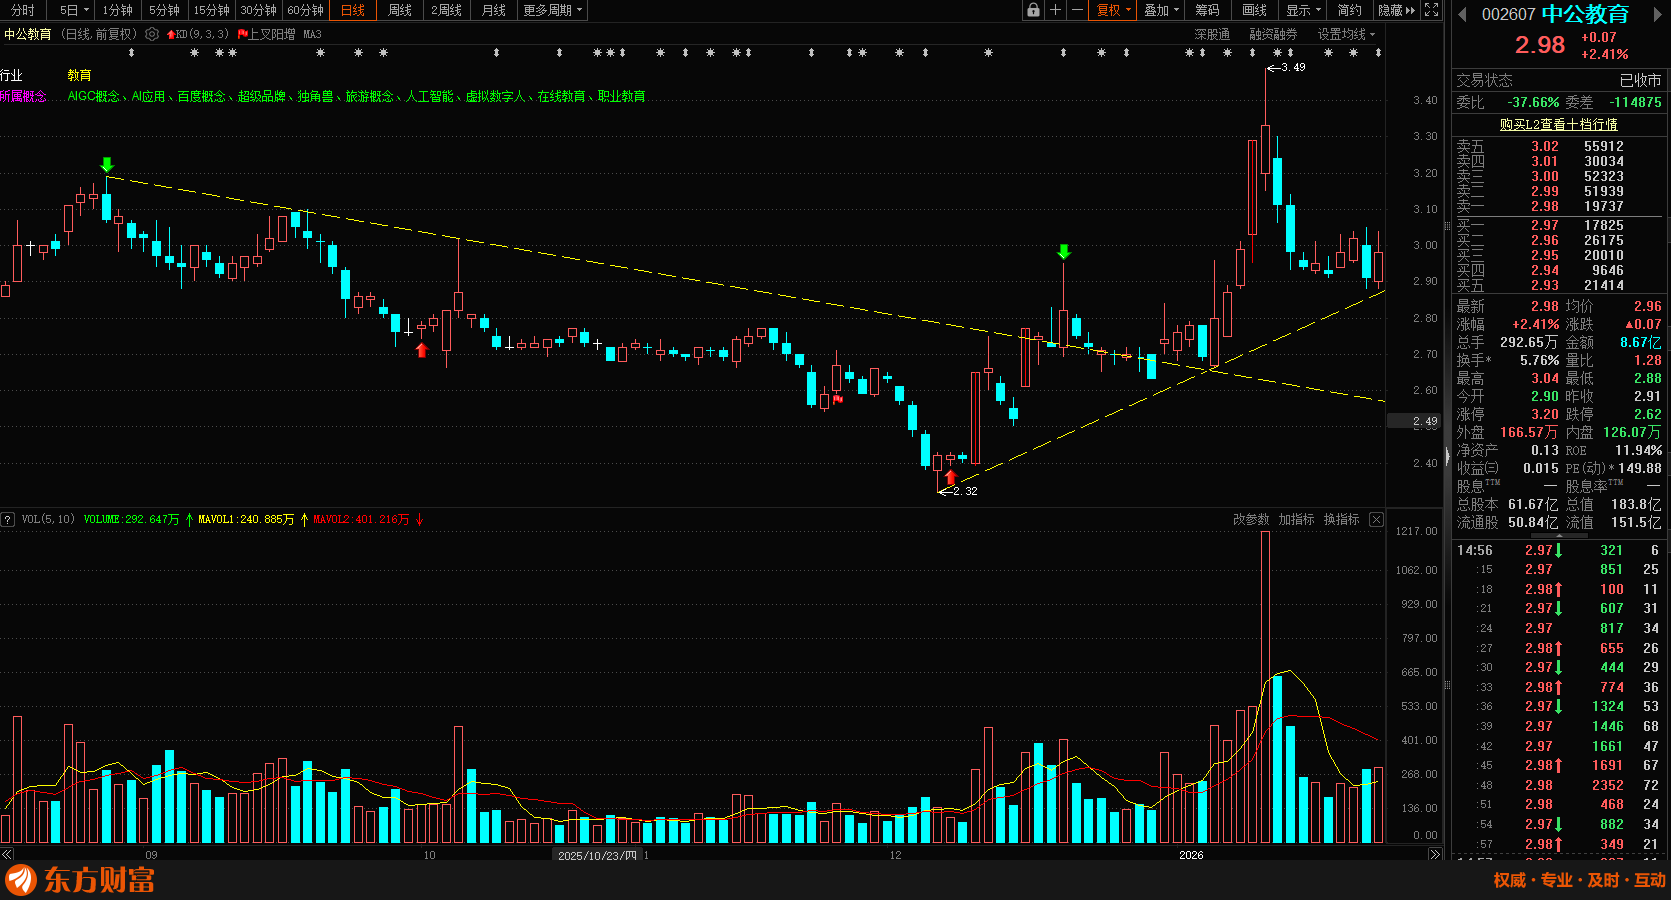Zoom in the chart with plus icon

(x=1055, y=10)
